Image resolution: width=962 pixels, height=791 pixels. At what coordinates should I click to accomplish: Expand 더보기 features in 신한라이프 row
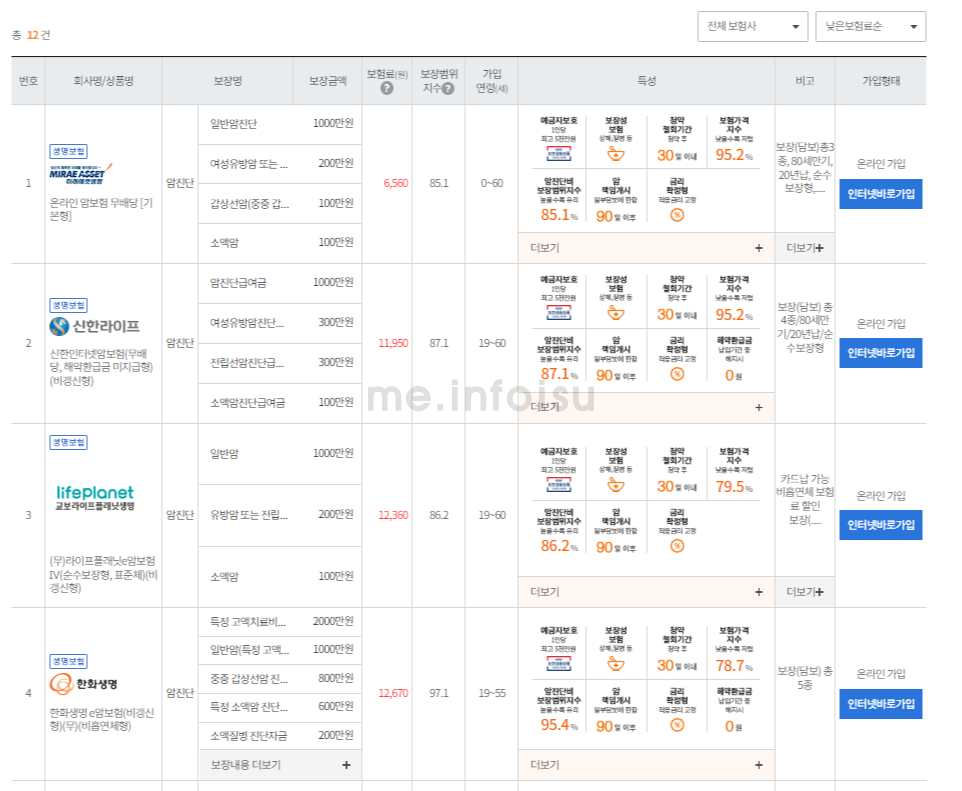coord(647,407)
